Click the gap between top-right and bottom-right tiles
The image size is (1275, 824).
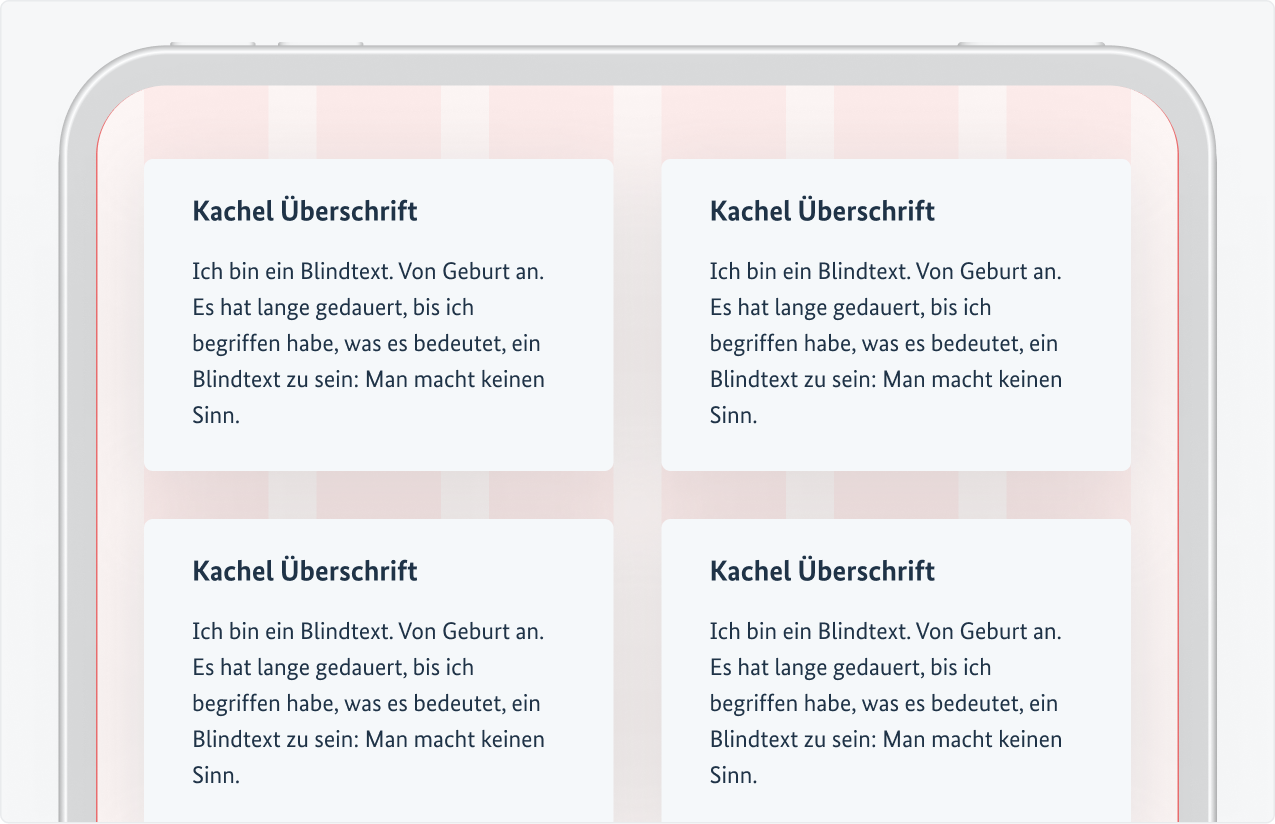point(896,495)
